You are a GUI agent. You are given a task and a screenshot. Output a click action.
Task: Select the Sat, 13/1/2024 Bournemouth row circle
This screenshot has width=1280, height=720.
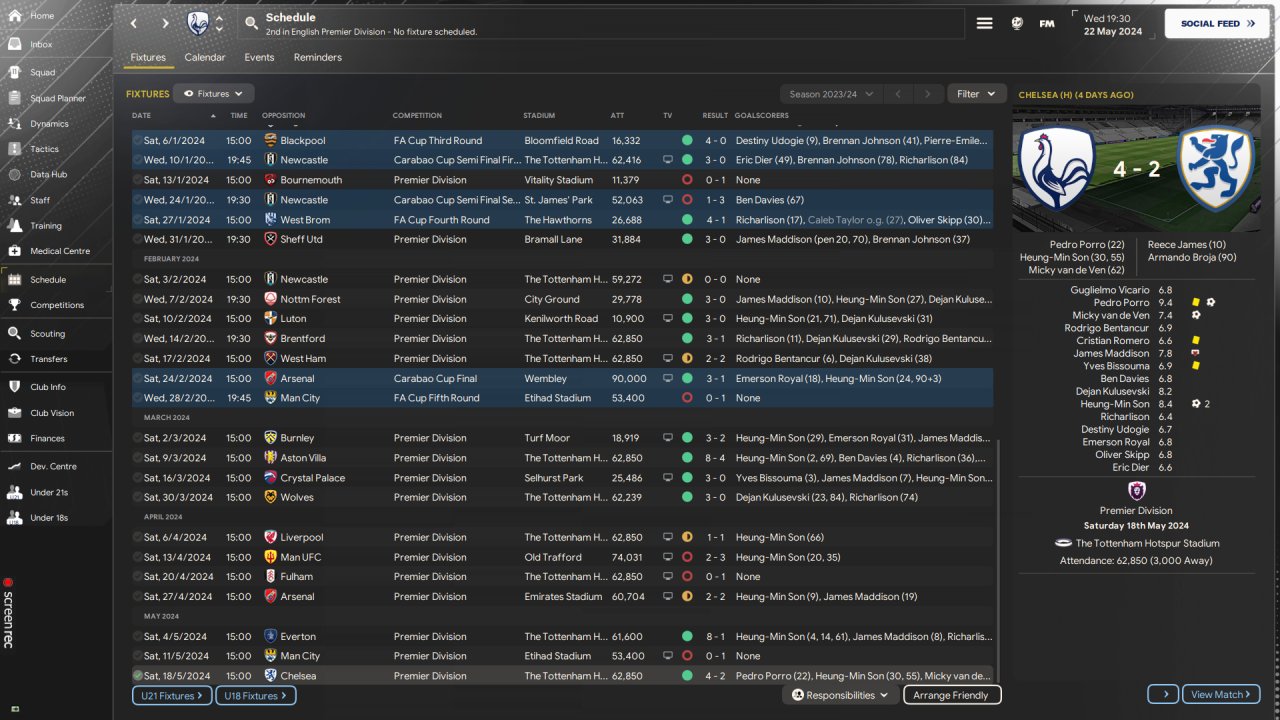click(x=137, y=180)
